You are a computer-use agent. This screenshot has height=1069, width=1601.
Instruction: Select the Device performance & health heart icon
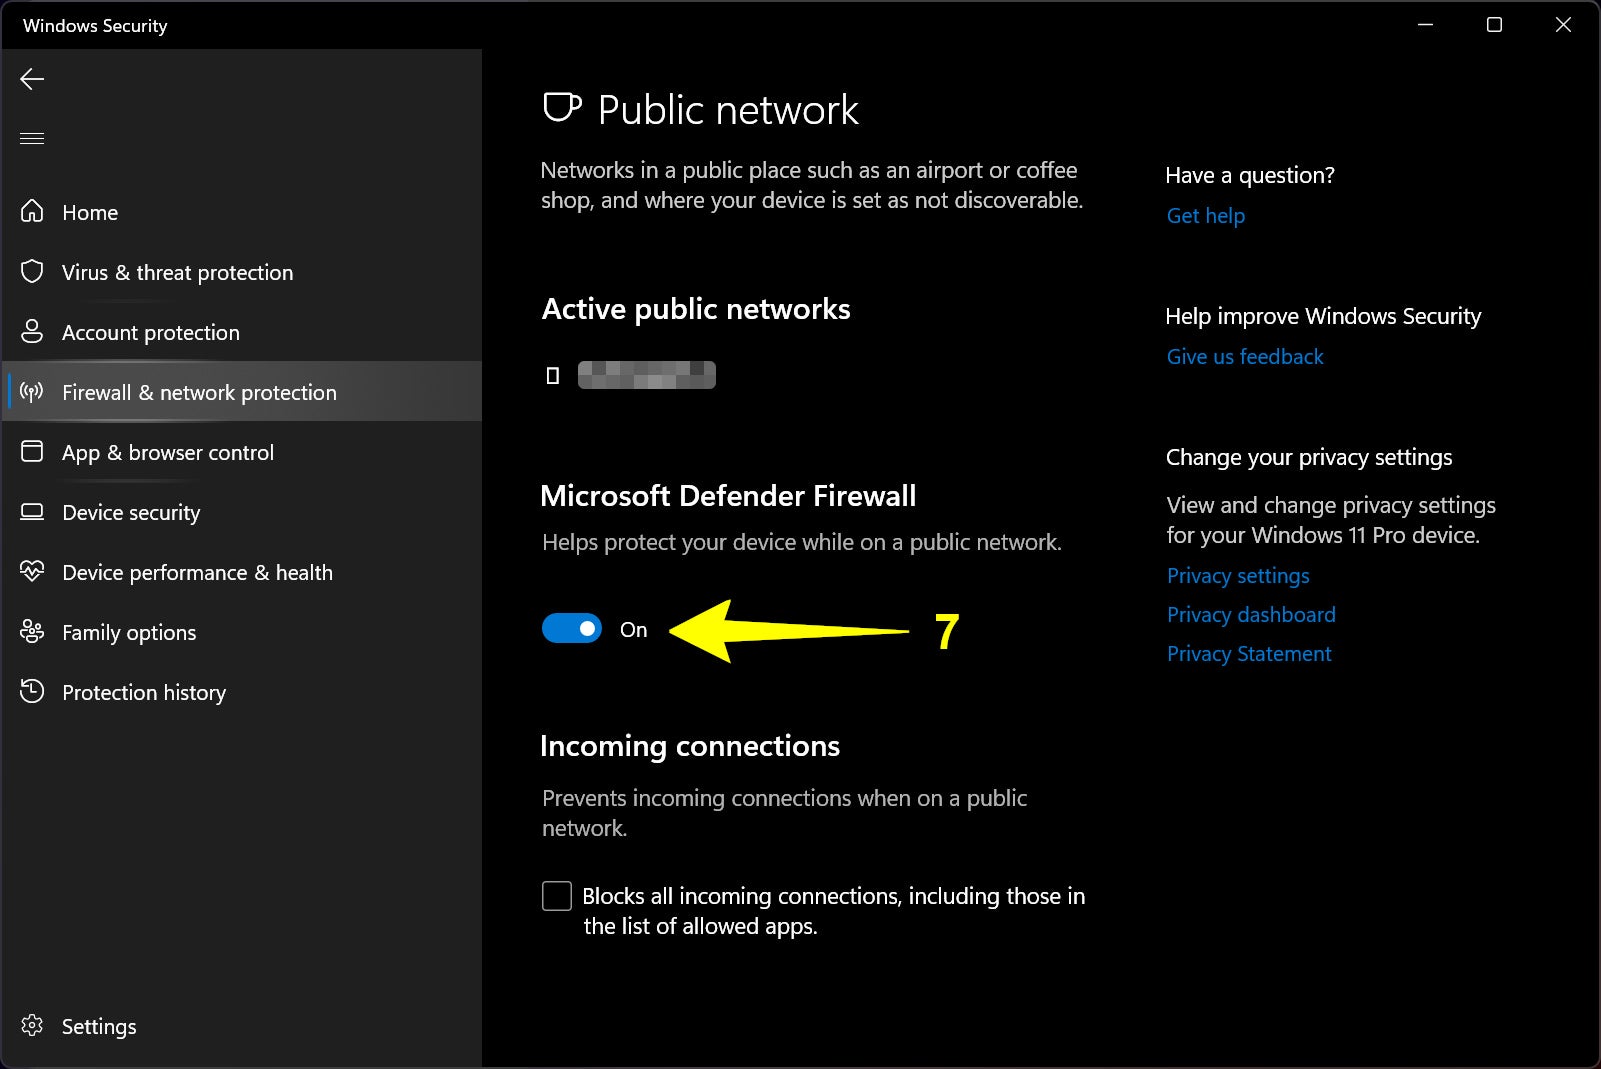[x=31, y=572]
